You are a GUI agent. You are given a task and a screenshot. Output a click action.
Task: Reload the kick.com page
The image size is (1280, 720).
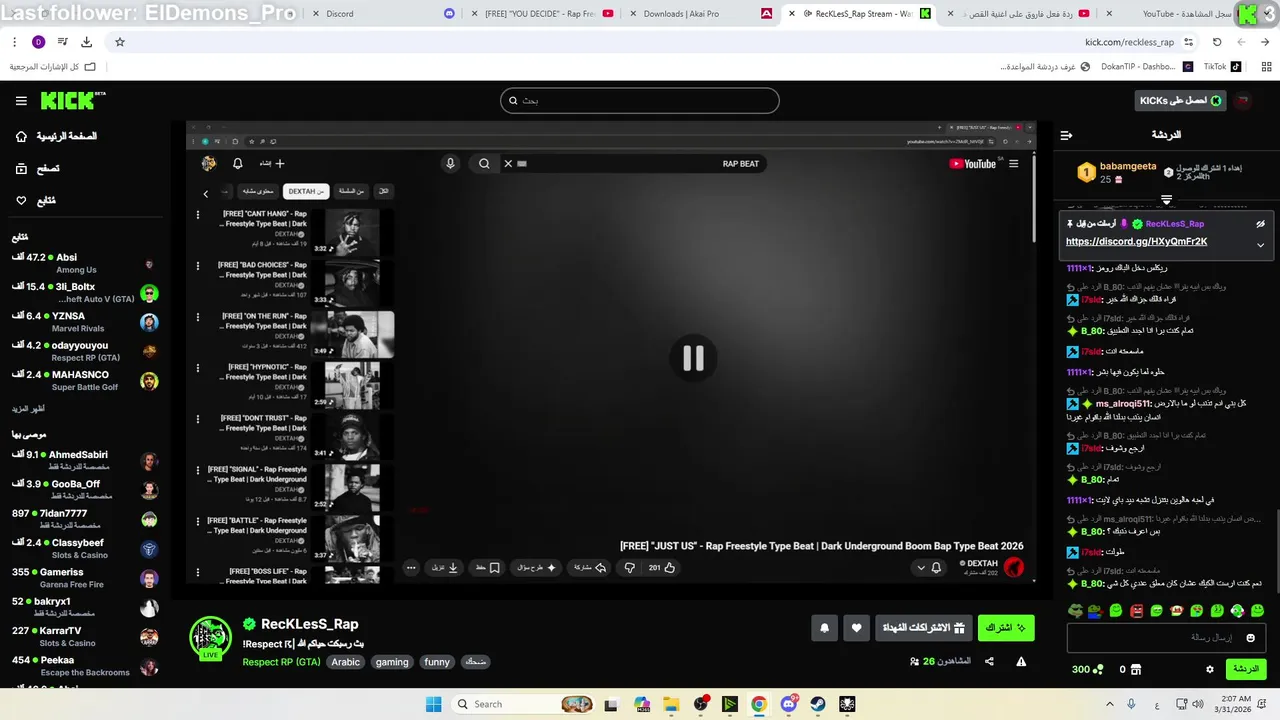click(1217, 42)
